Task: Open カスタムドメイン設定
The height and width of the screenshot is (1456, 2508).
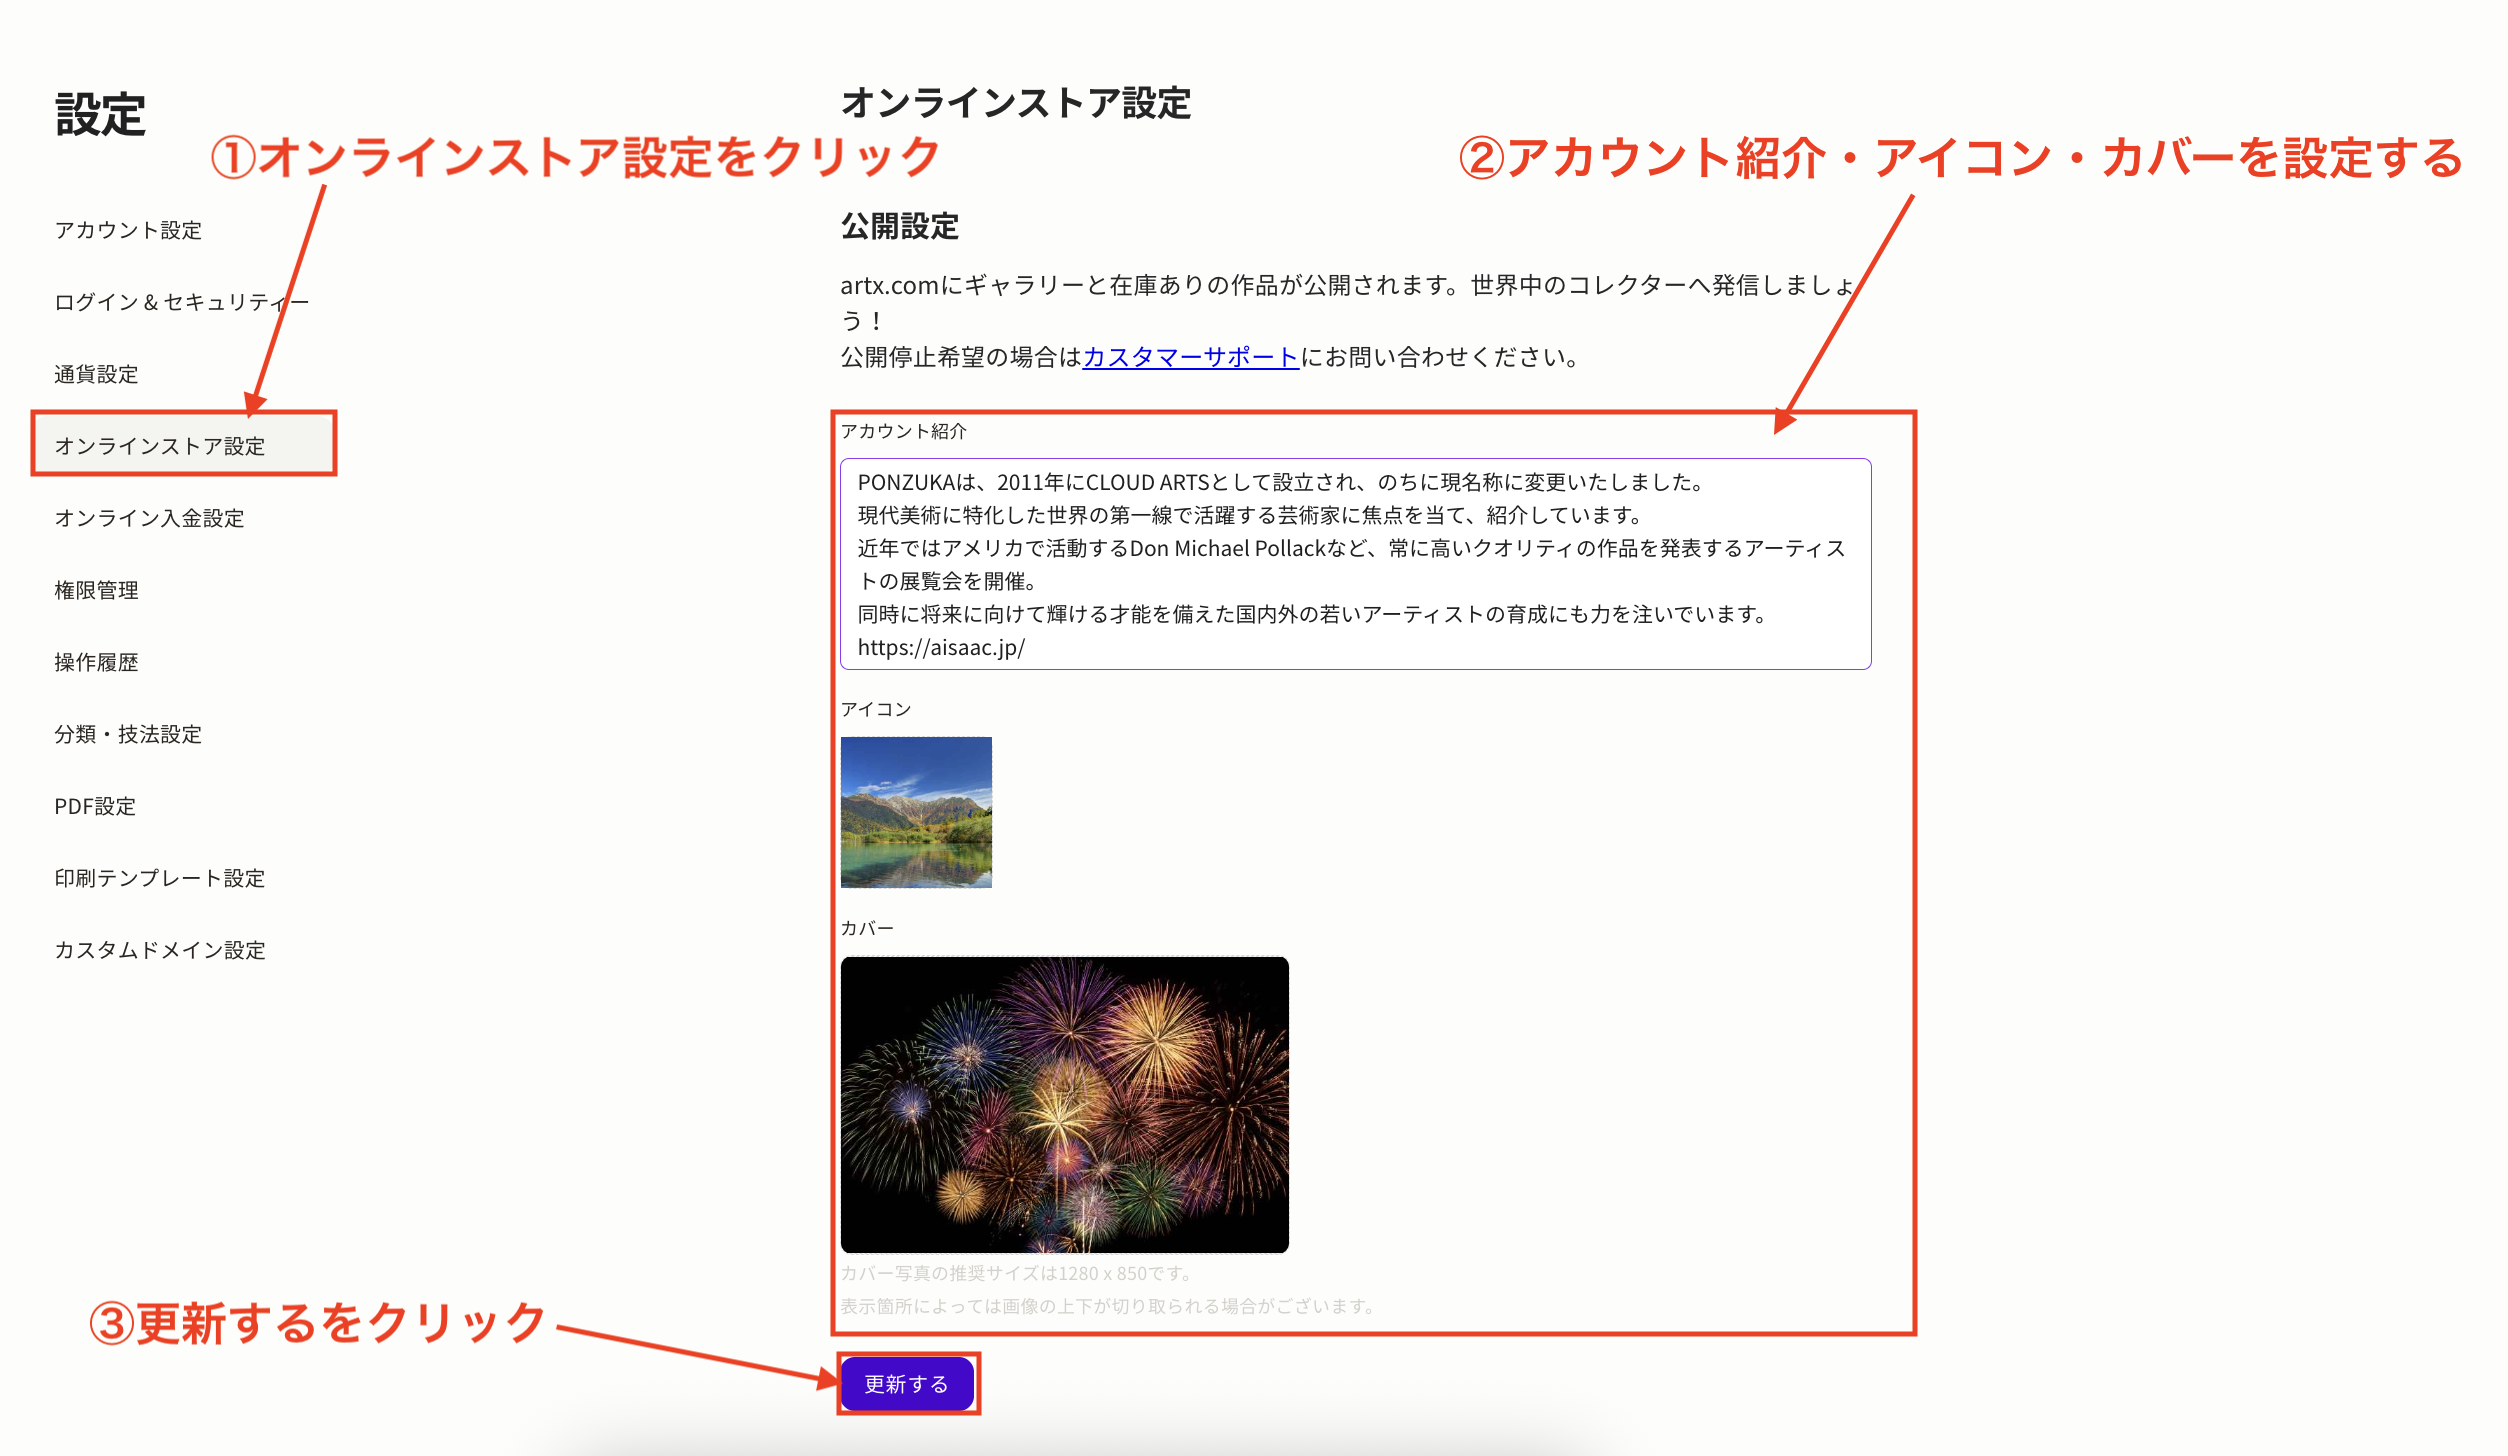Action: pyautogui.click(x=160, y=950)
